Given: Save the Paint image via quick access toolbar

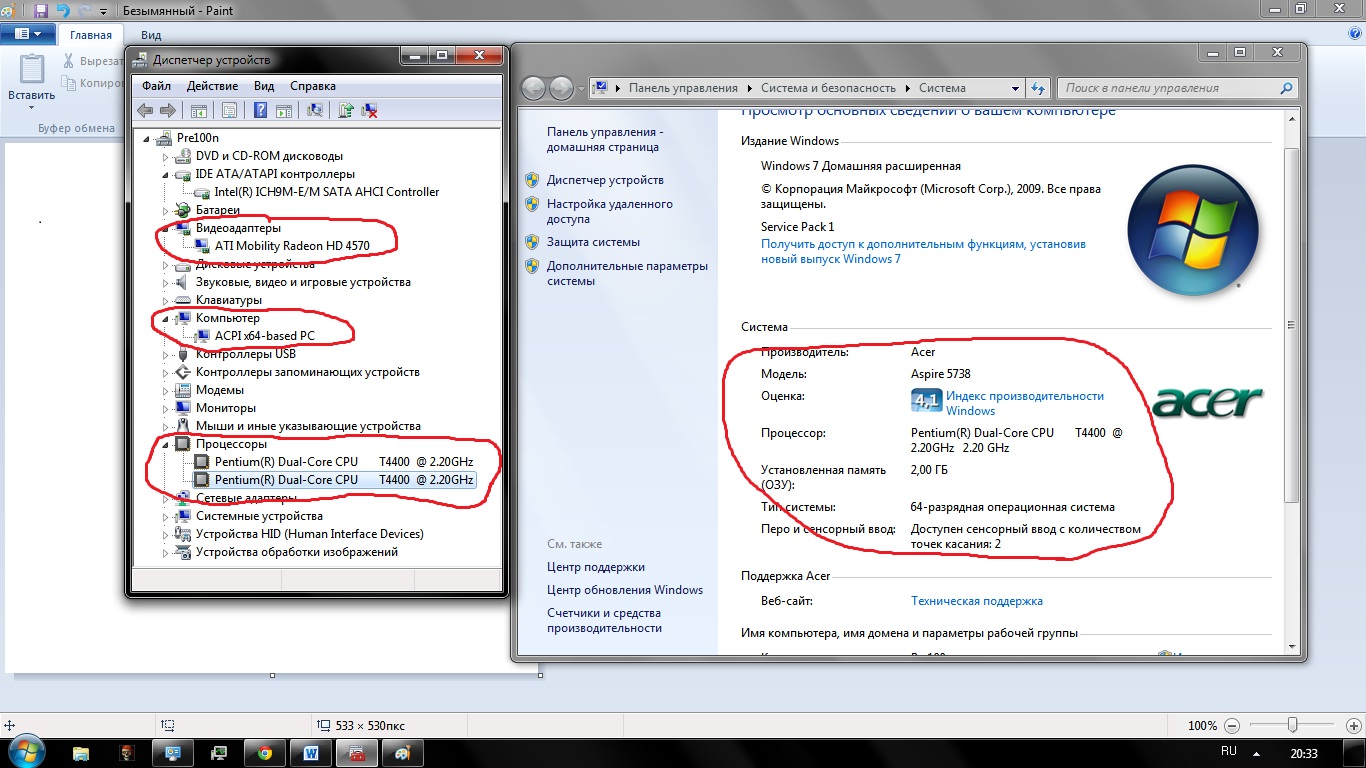Looking at the screenshot, I should pyautogui.click(x=41, y=11).
